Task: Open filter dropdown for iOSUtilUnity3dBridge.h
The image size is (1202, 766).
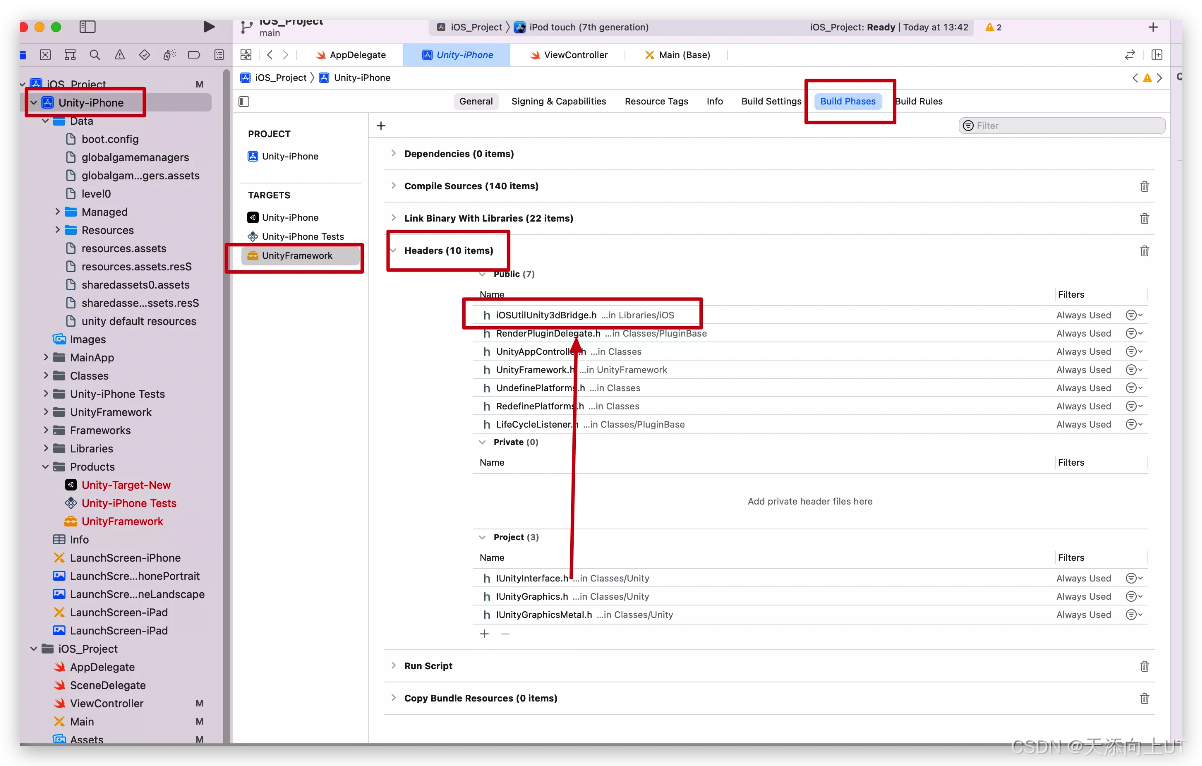Action: pos(1134,315)
